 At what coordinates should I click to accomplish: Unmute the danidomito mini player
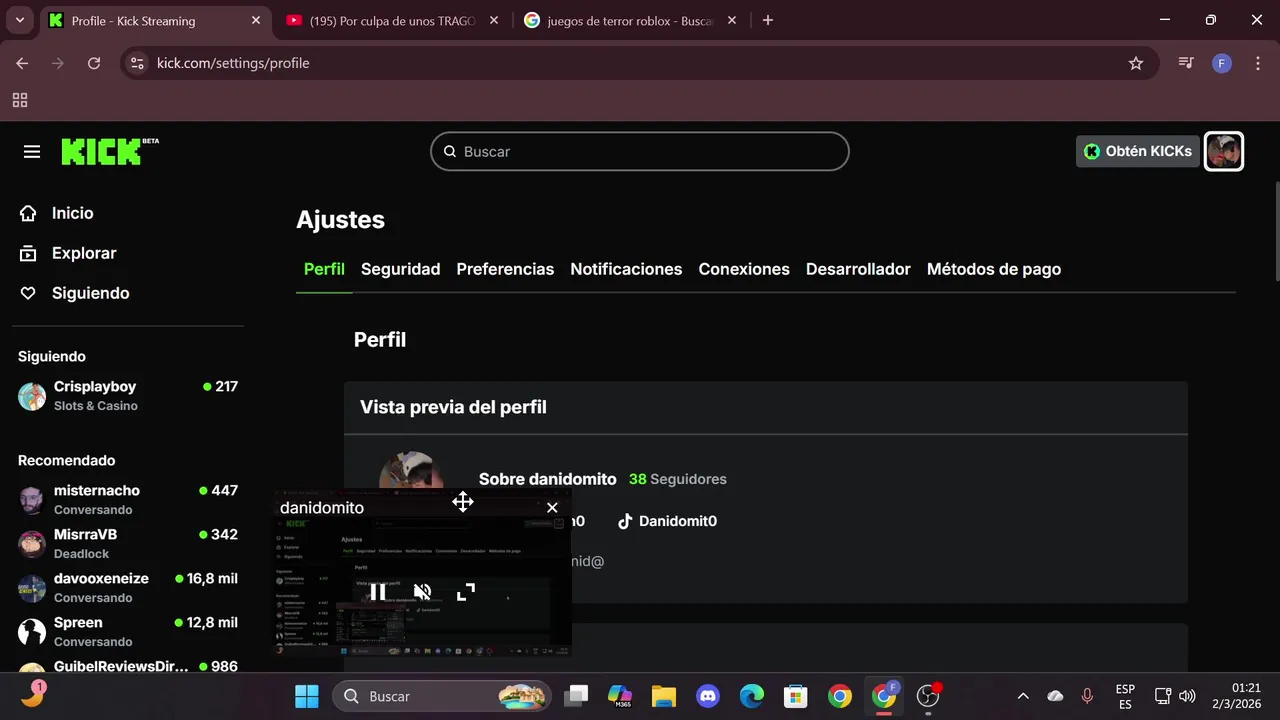pos(422,592)
